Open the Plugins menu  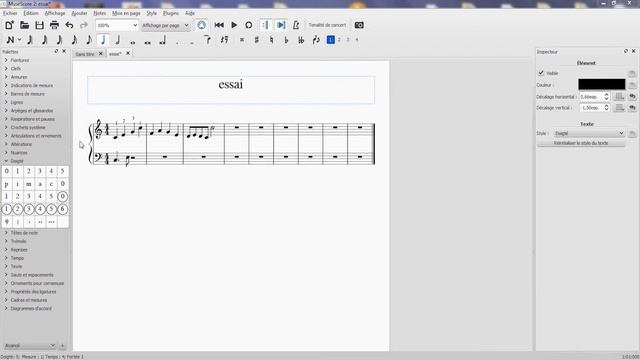(x=171, y=13)
